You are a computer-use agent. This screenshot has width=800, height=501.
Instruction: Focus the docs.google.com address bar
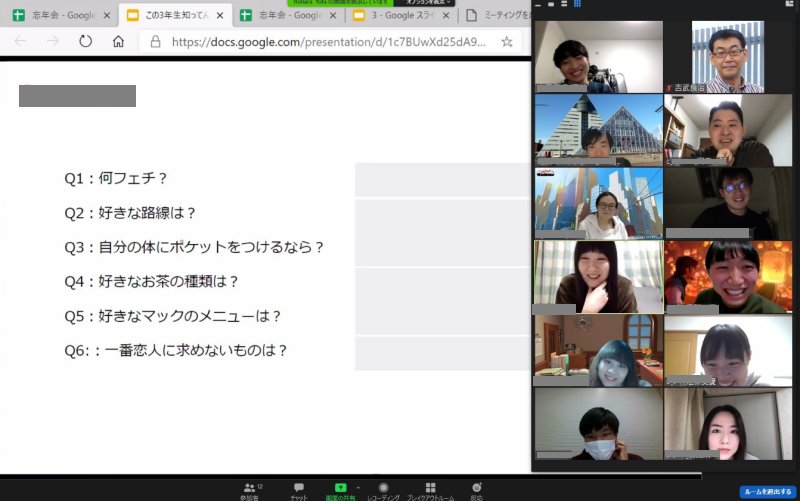(329, 42)
